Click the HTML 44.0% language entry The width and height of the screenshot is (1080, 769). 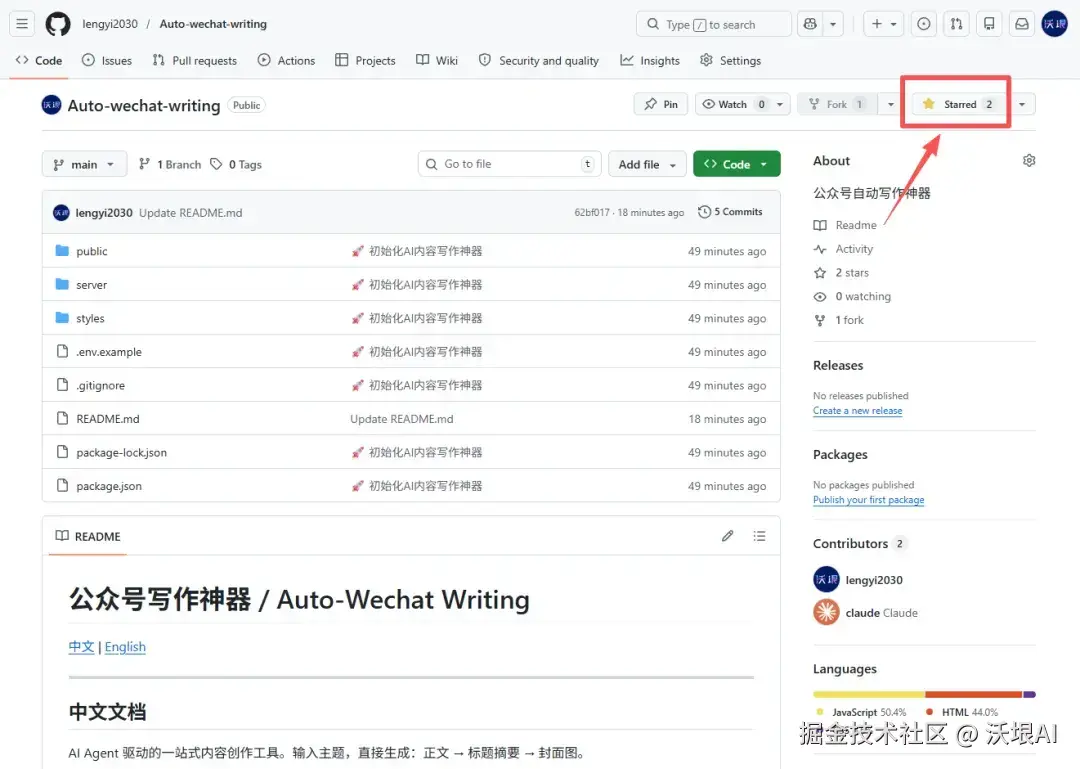[962, 712]
